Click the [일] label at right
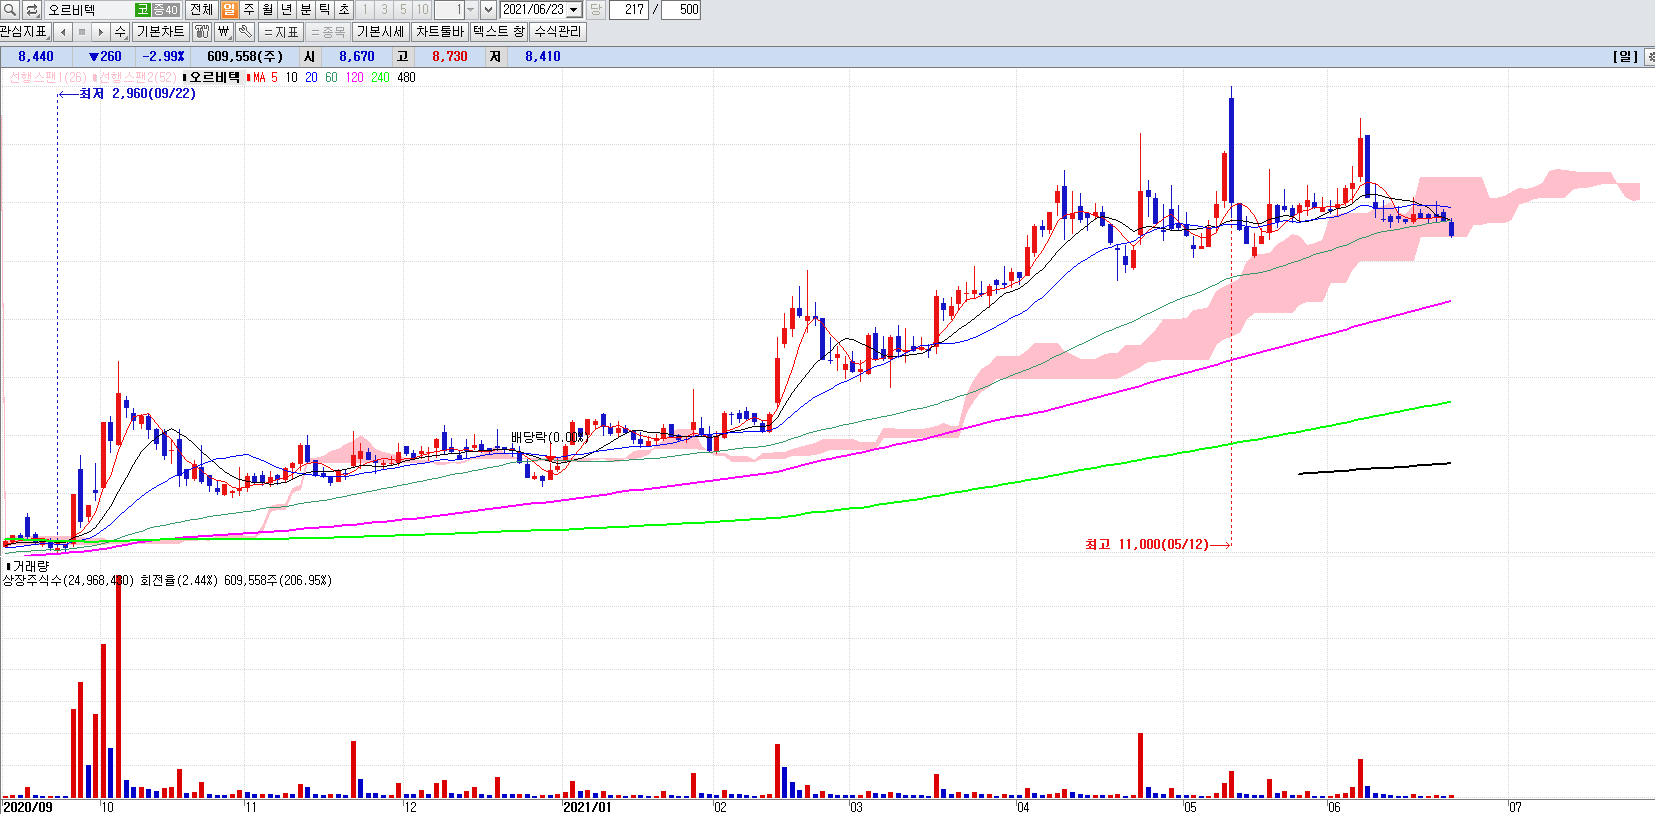The width and height of the screenshot is (1655, 814). click(x=1625, y=57)
